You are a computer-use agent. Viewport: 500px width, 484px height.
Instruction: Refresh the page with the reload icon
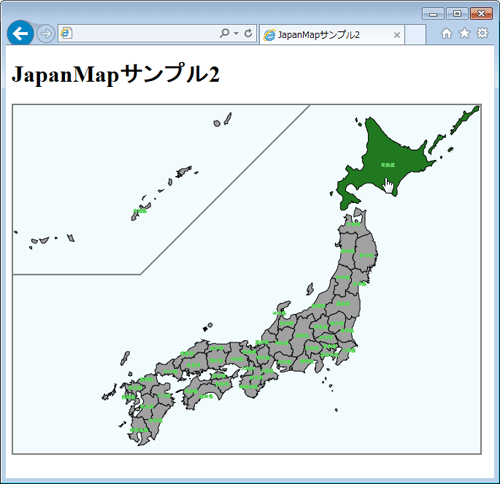pyautogui.click(x=248, y=33)
